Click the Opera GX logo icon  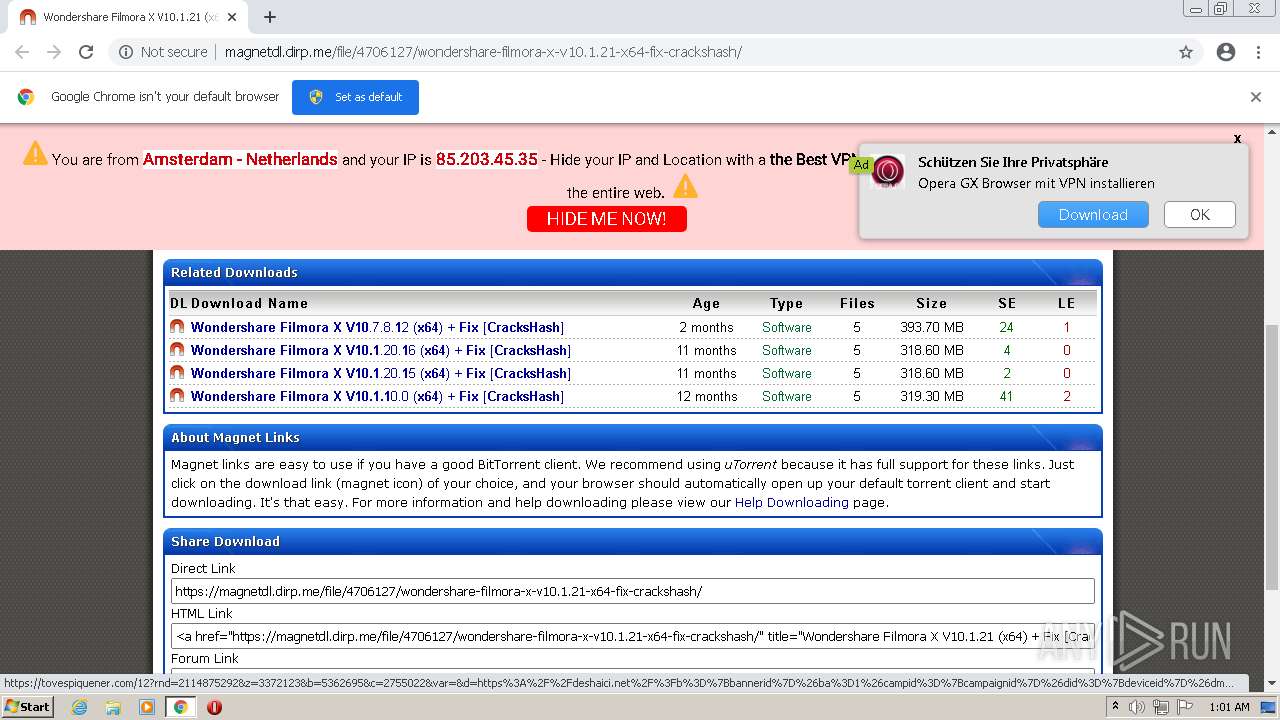point(888,172)
